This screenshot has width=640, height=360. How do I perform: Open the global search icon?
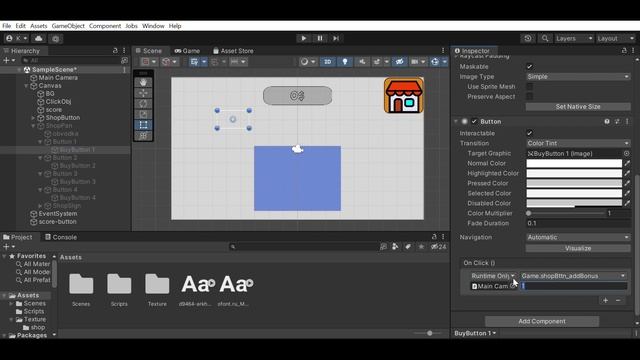click(x=545, y=38)
